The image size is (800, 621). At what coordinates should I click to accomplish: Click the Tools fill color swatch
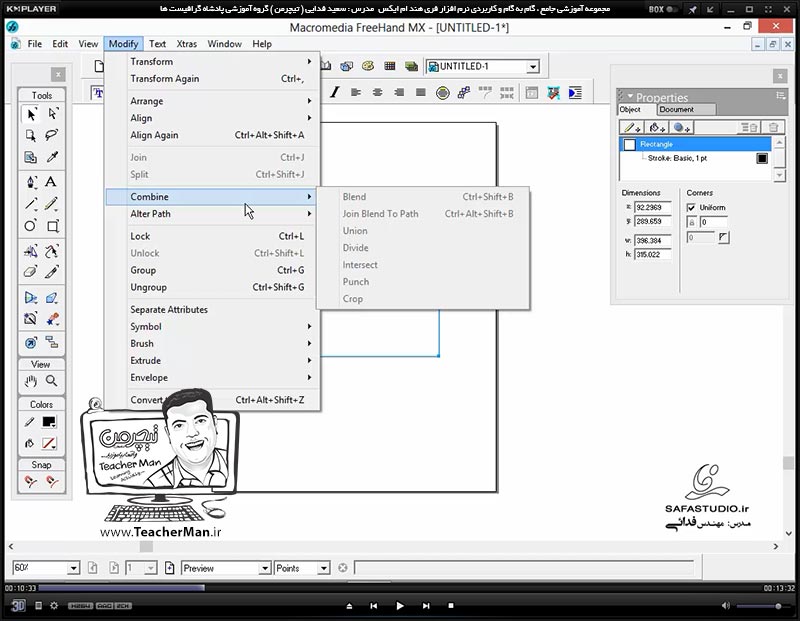tap(49, 443)
